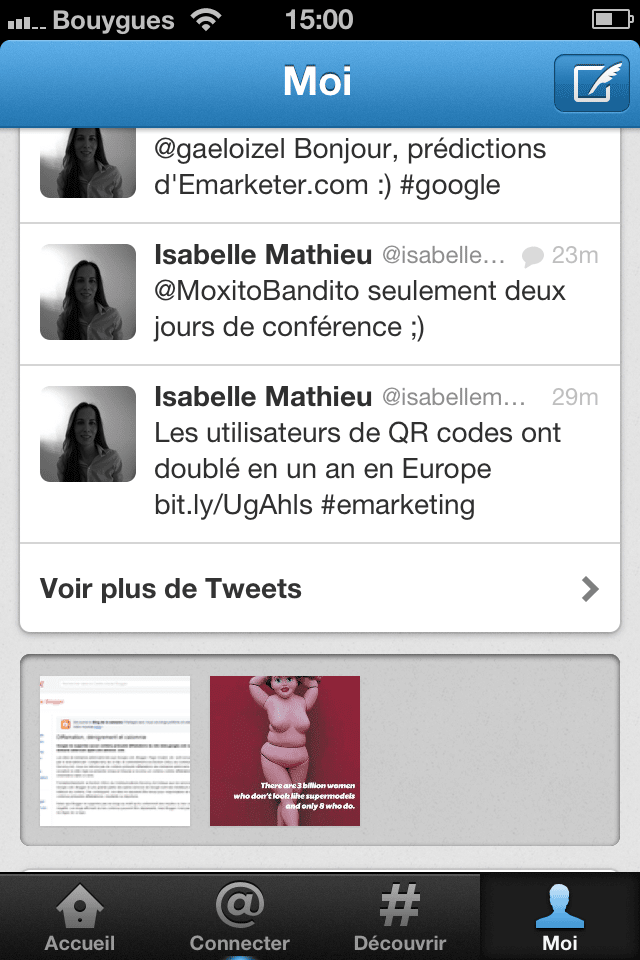This screenshot has height=960, width=640.
Task: Open the bit.ly/UgAhls link
Action: 233,505
